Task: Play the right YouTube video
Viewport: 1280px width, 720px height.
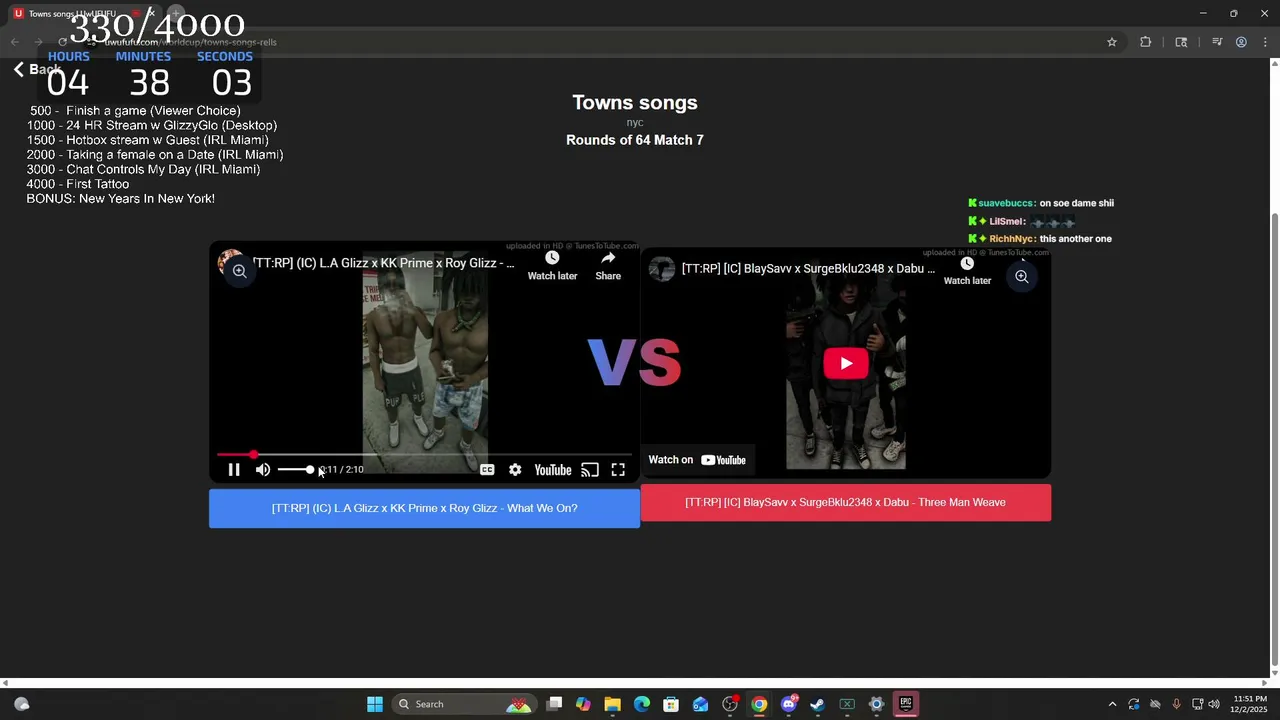Action: click(x=846, y=364)
